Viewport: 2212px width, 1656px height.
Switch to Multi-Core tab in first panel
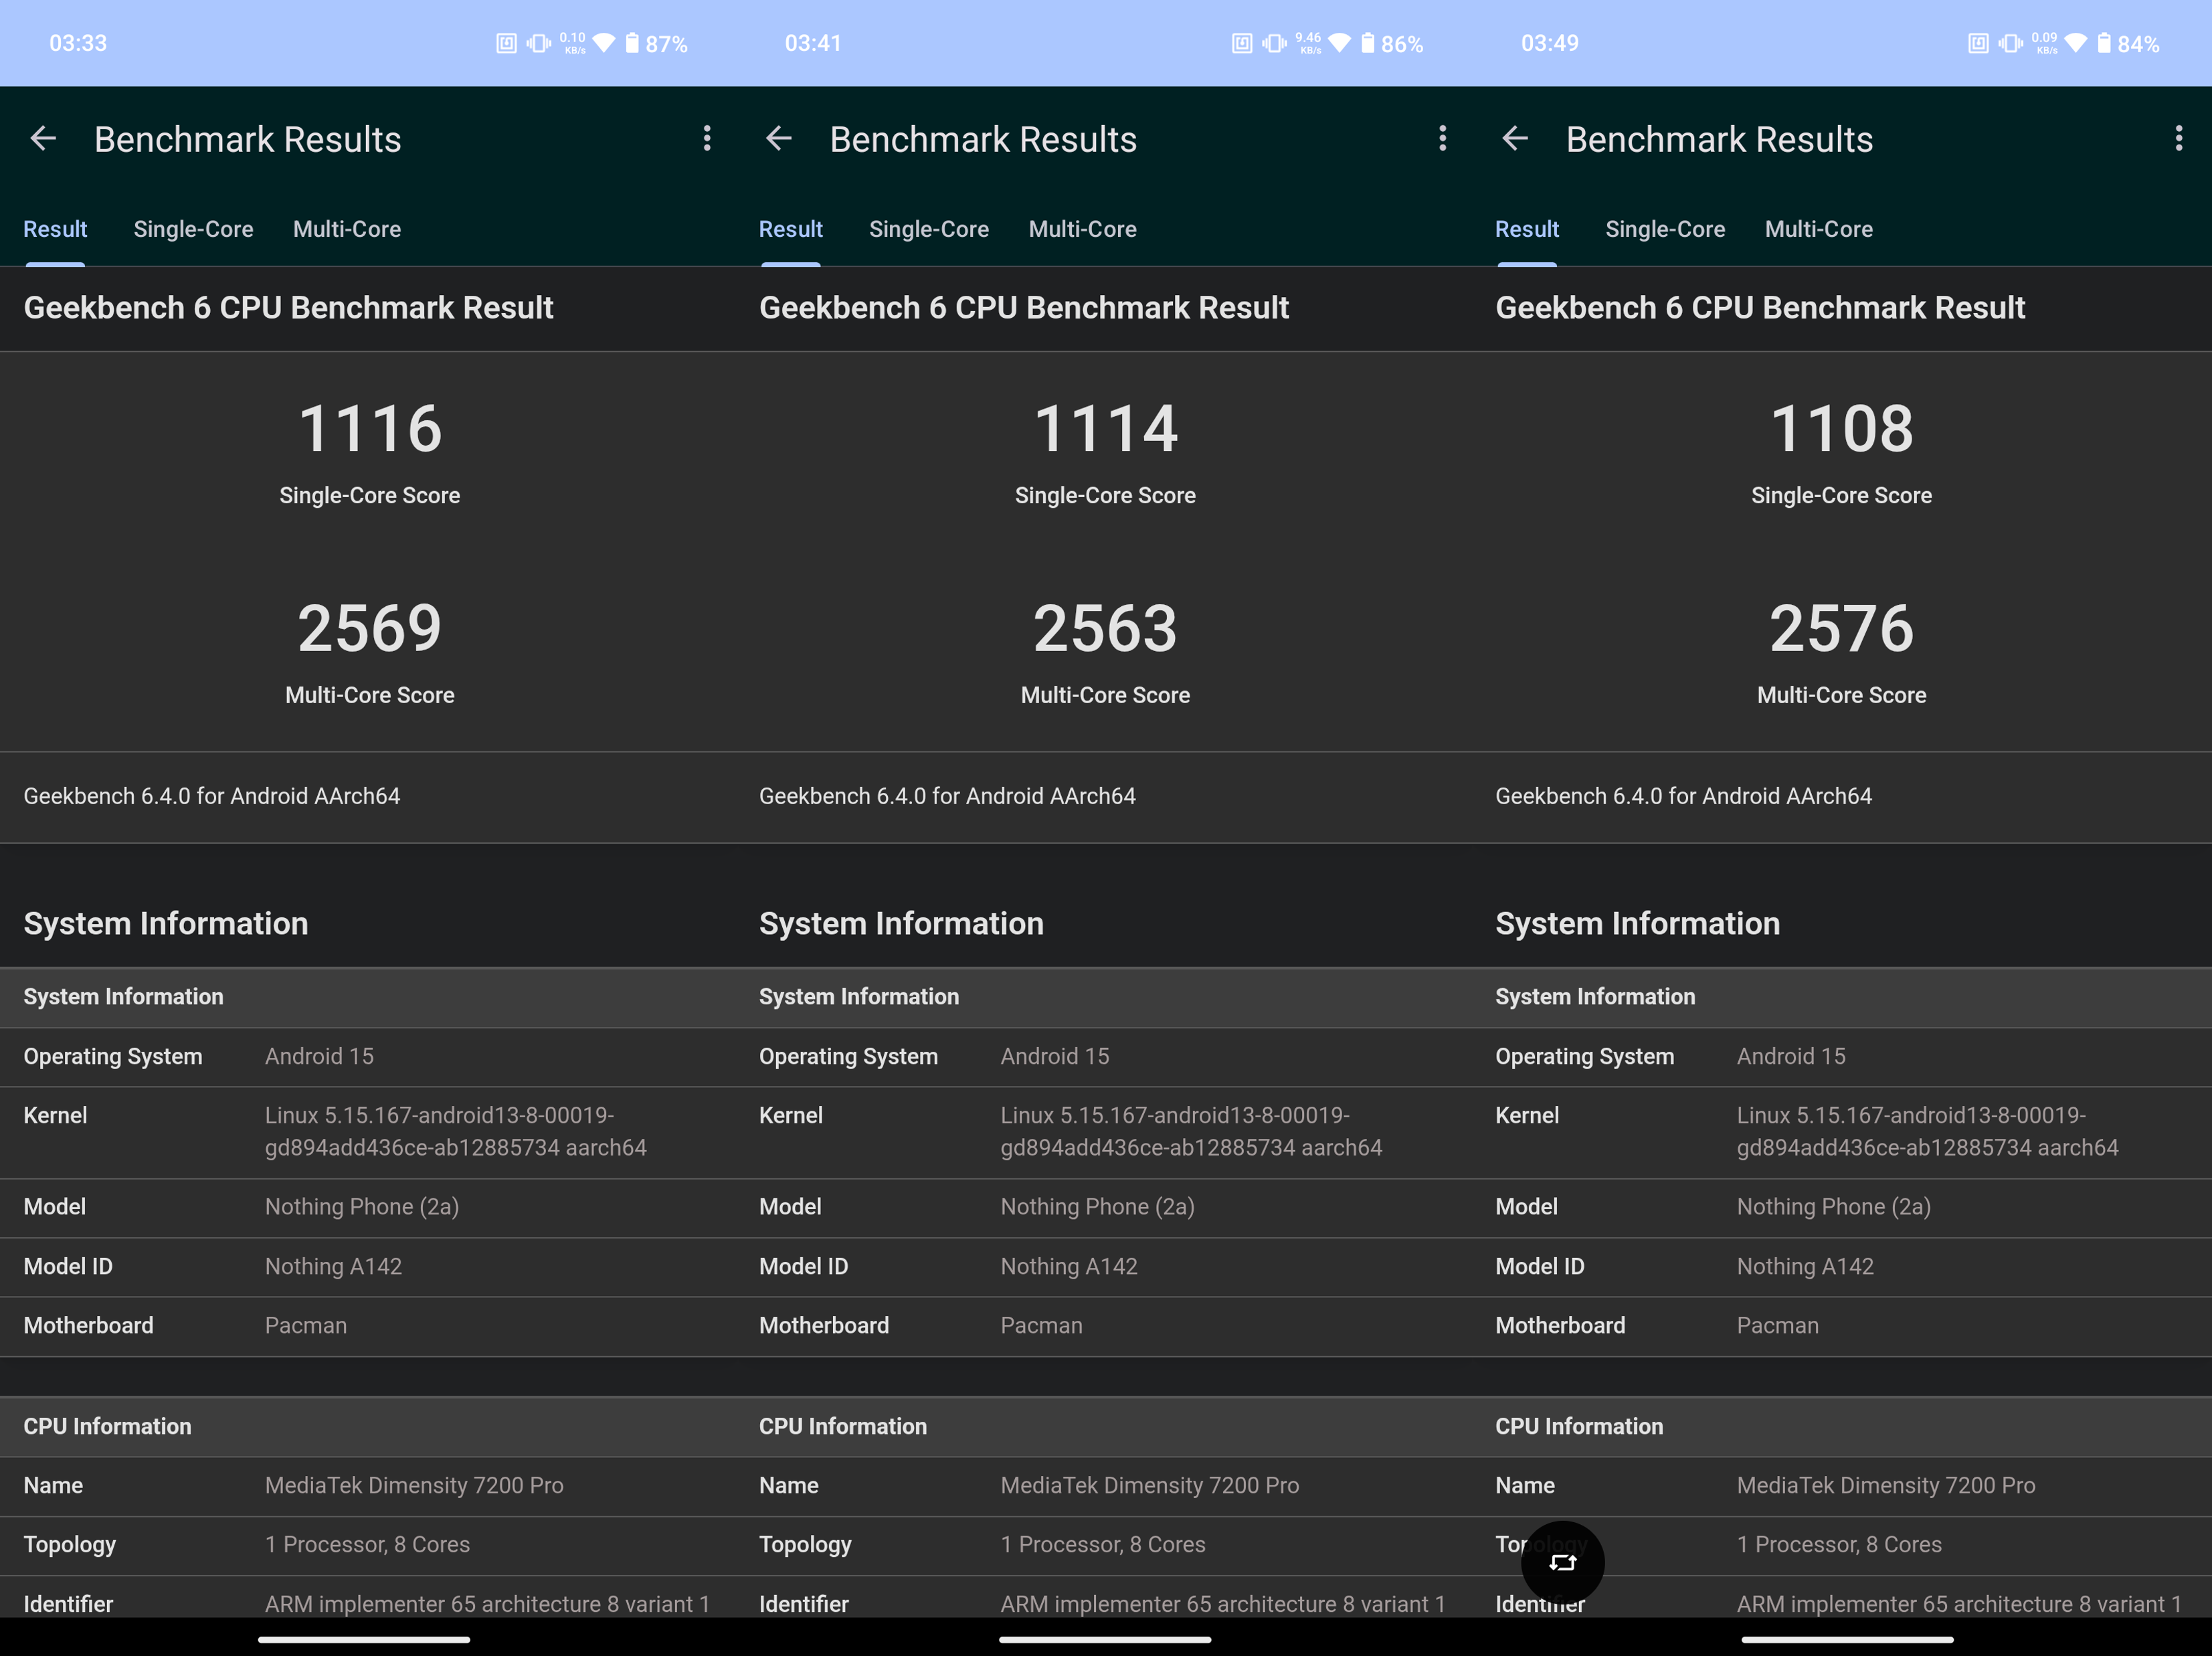[x=347, y=229]
